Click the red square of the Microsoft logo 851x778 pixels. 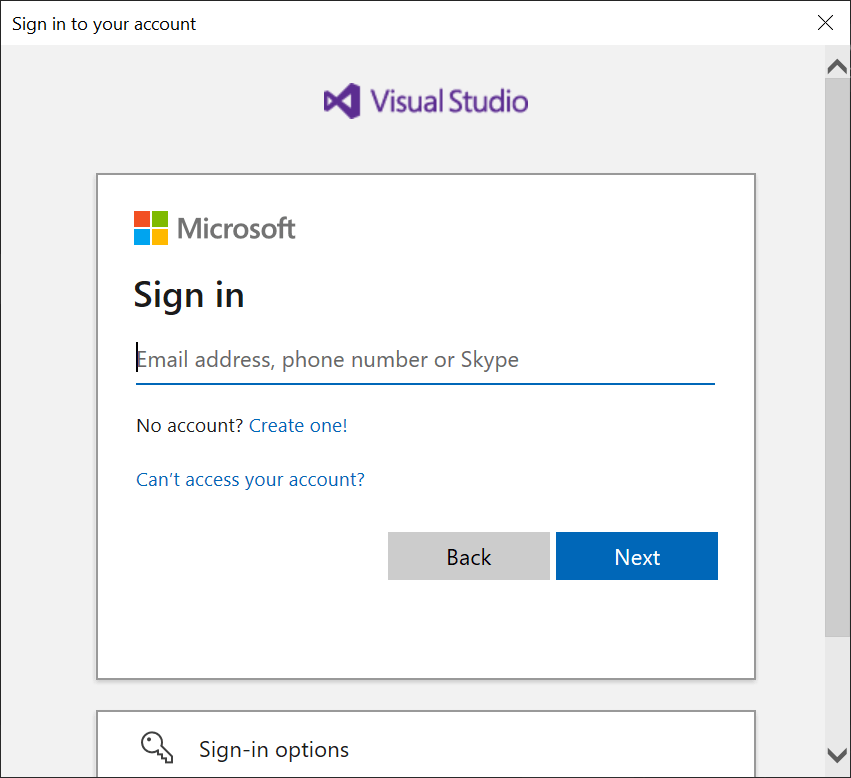point(140,219)
